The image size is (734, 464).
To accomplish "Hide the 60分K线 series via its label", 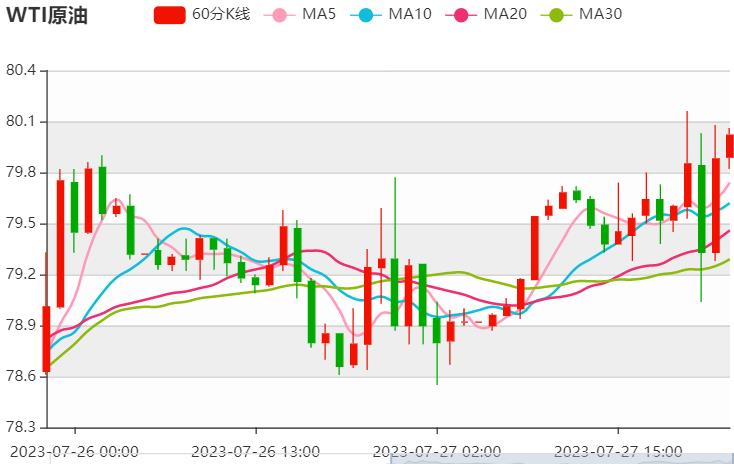I will 220,15.
